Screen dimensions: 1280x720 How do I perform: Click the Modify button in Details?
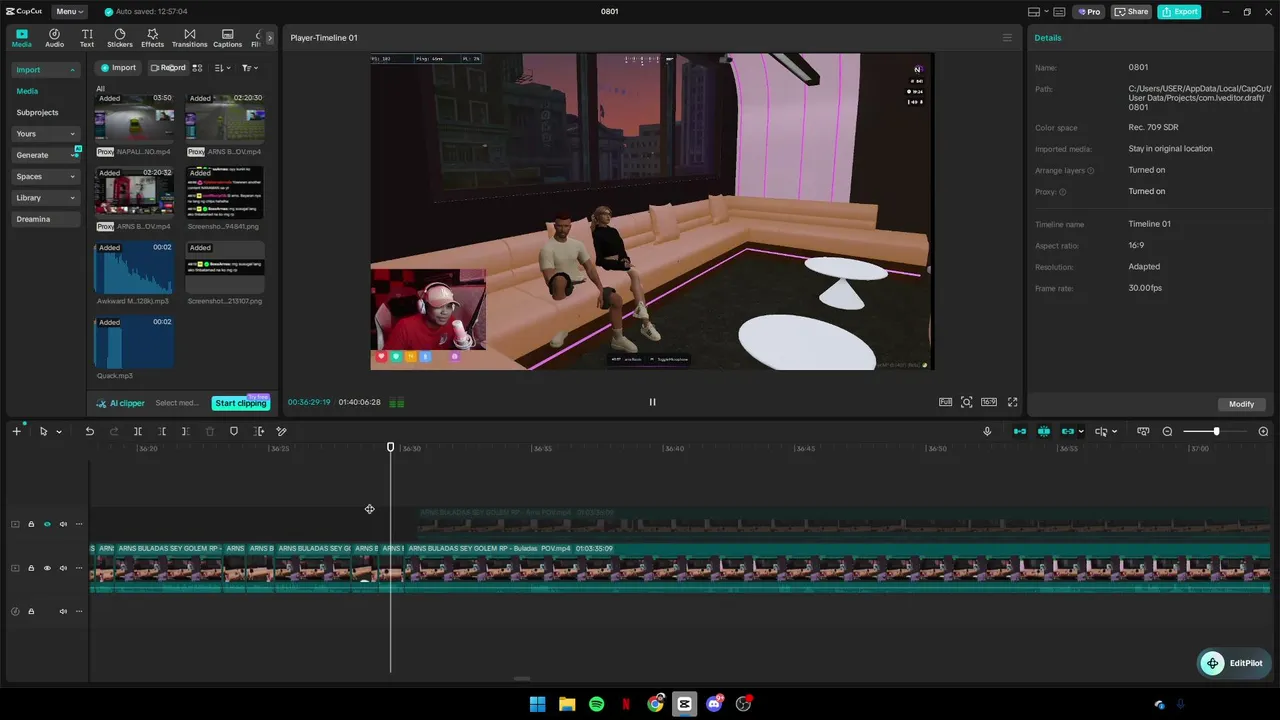(x=1241, y=404)
